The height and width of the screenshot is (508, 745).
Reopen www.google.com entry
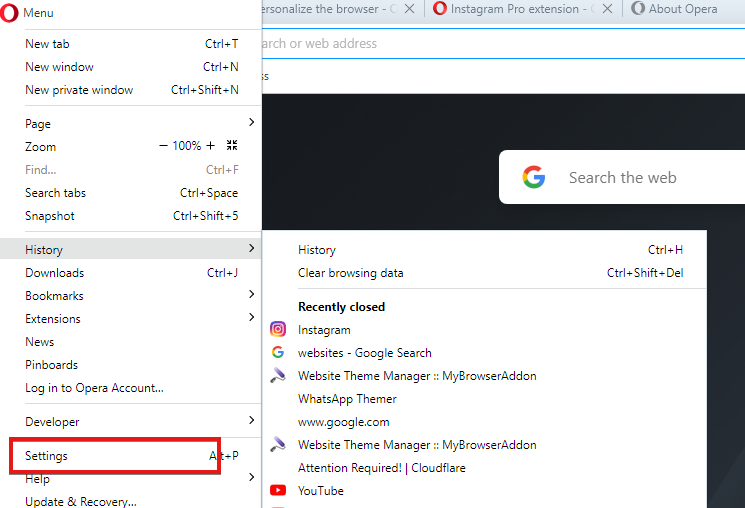(485, 422)
